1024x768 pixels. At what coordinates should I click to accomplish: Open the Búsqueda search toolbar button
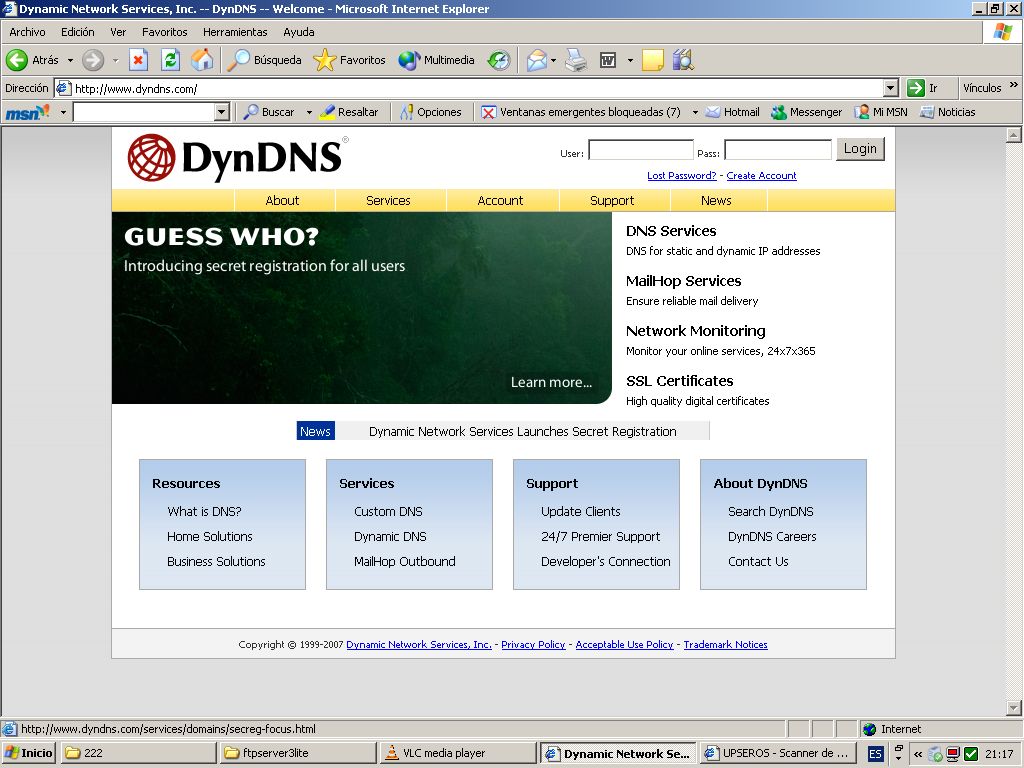coord(264,60)
